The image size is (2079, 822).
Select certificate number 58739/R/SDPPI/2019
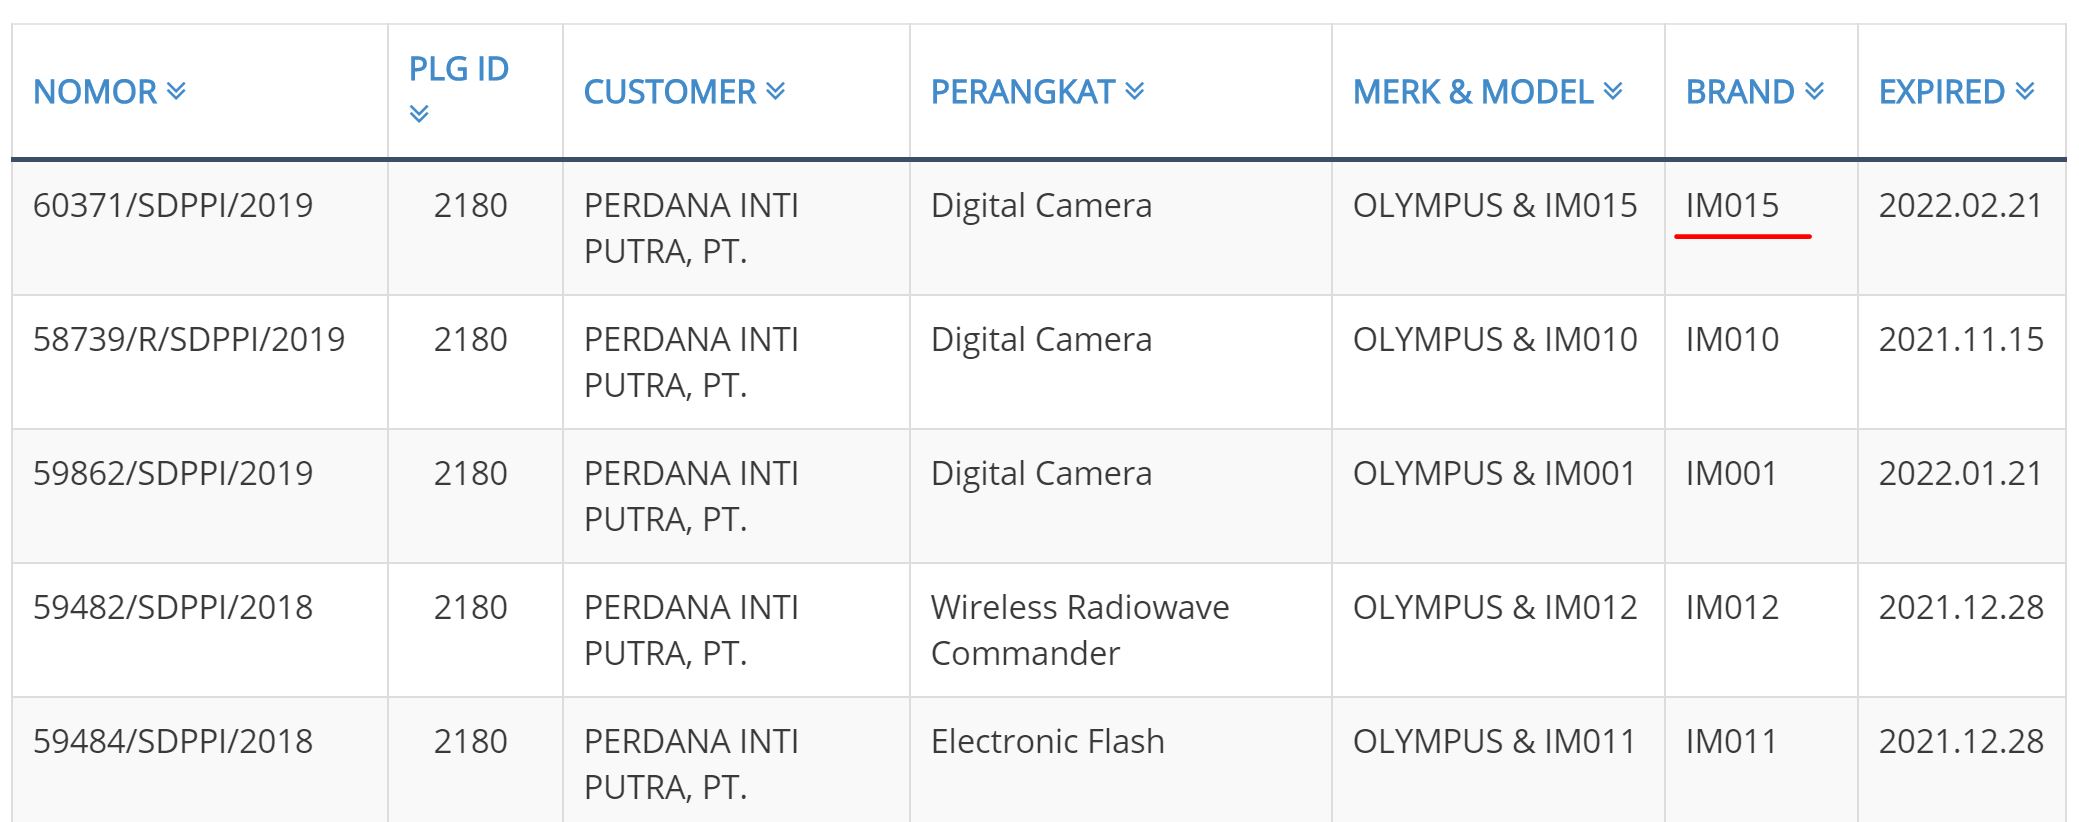pyautogui.click(x=189, y=340)
